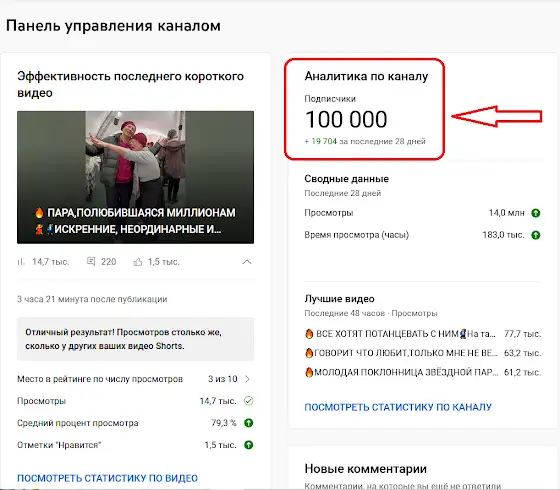This screenshot has height=490, width=560.
Task: Click the Новые комментарии heading
Action: [x=365, y=469]
